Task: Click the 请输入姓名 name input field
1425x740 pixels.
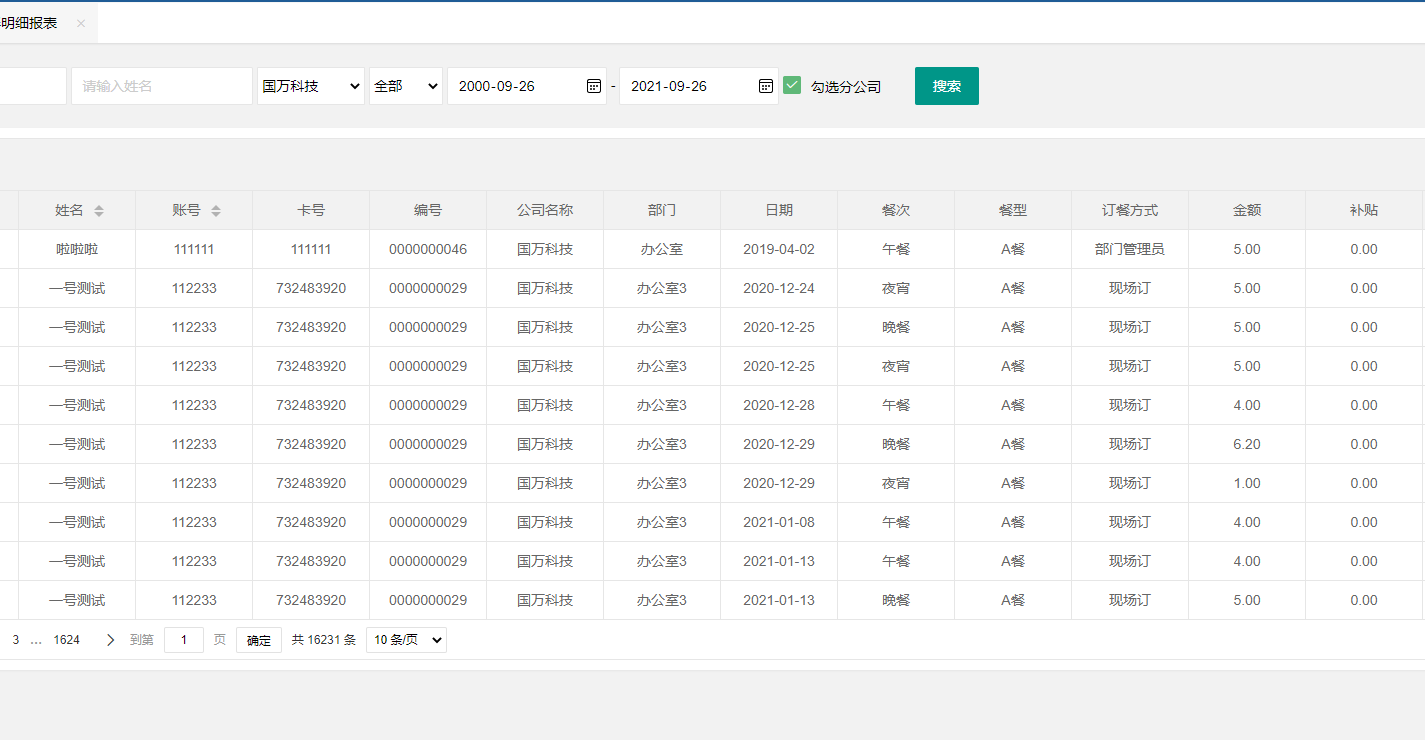Action: pyautogui.click(x=162, y=86)
